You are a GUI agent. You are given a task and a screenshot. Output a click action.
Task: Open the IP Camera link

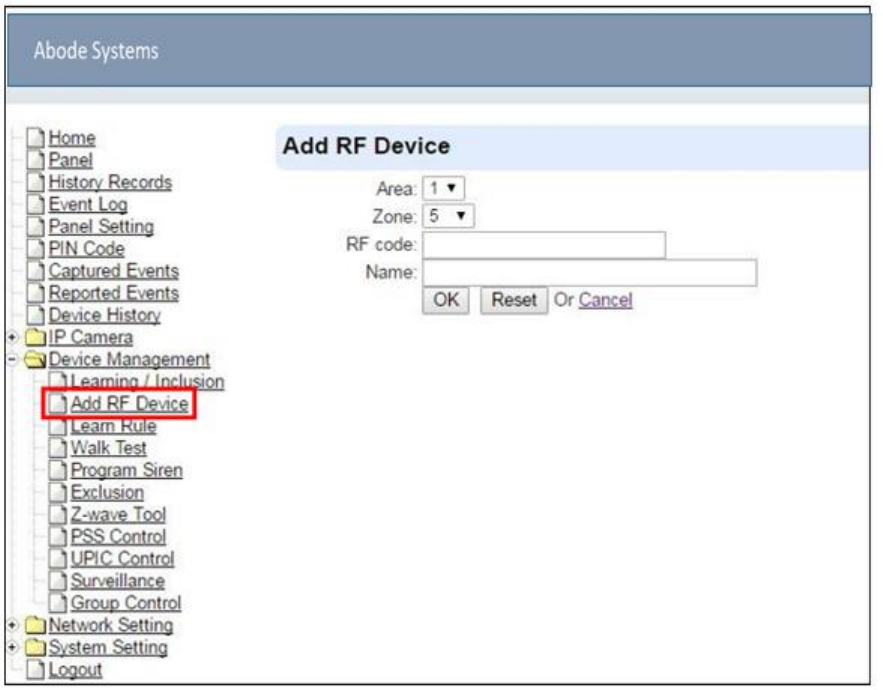pos(91,337)
